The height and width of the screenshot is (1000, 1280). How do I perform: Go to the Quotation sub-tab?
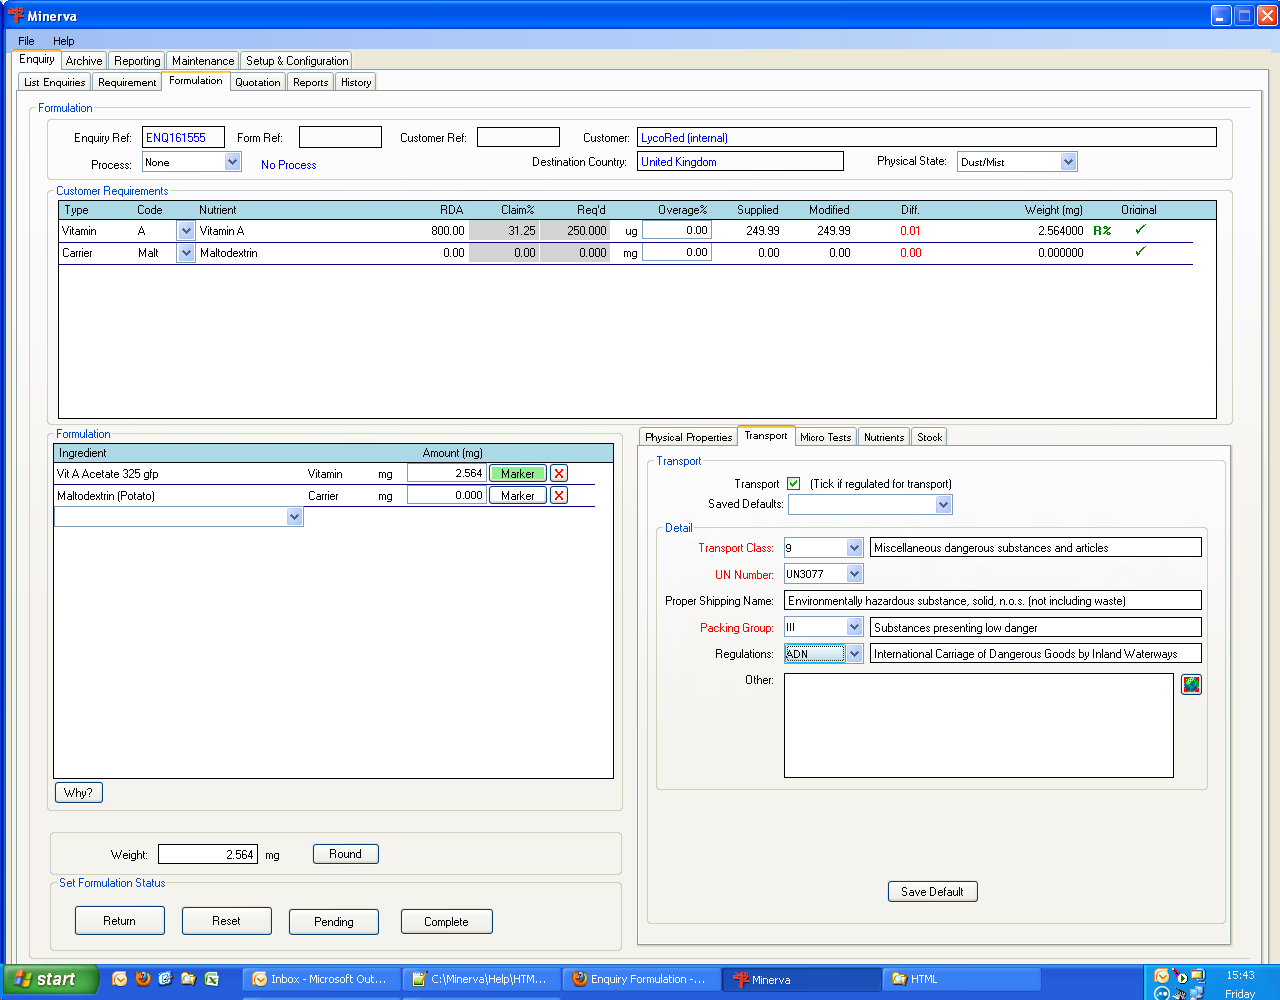tap(258, 82)
